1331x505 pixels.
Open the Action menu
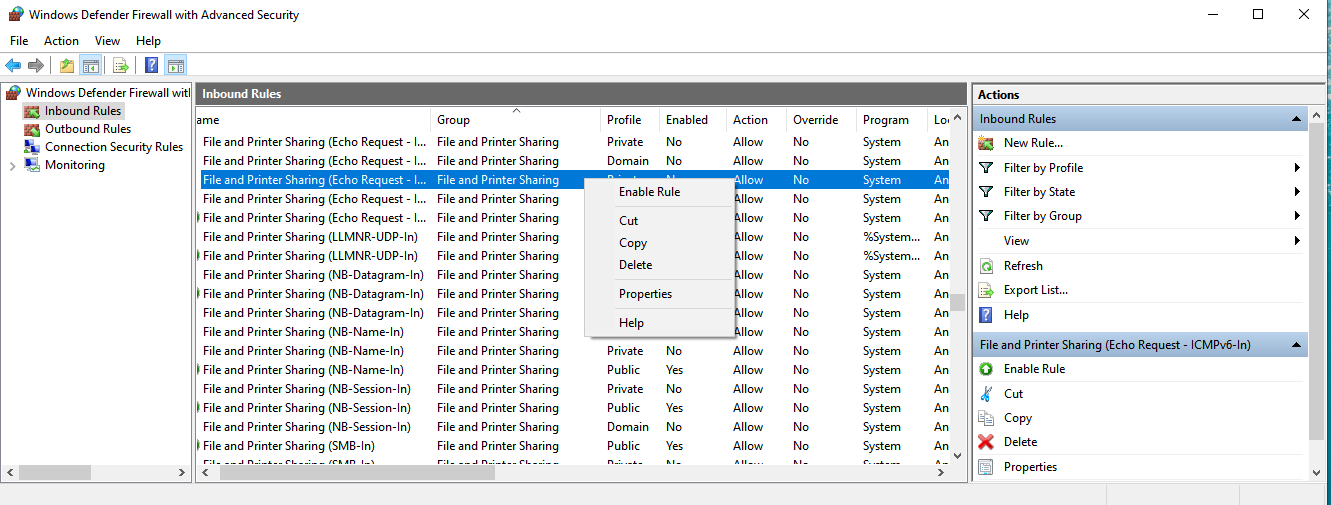(61, 41)
